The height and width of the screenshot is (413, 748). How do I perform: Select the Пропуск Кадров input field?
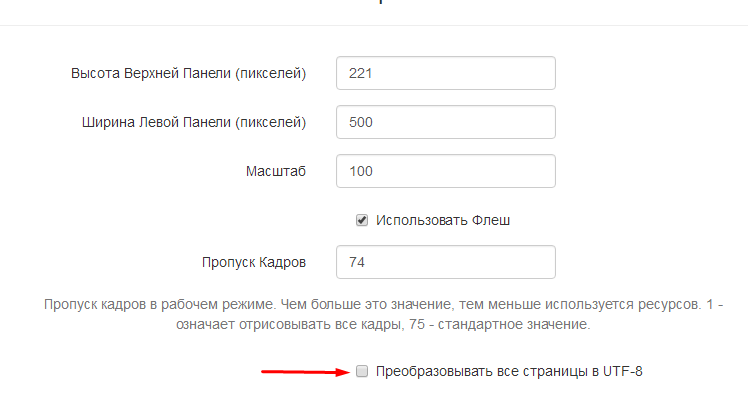click(x=445, y=262)
